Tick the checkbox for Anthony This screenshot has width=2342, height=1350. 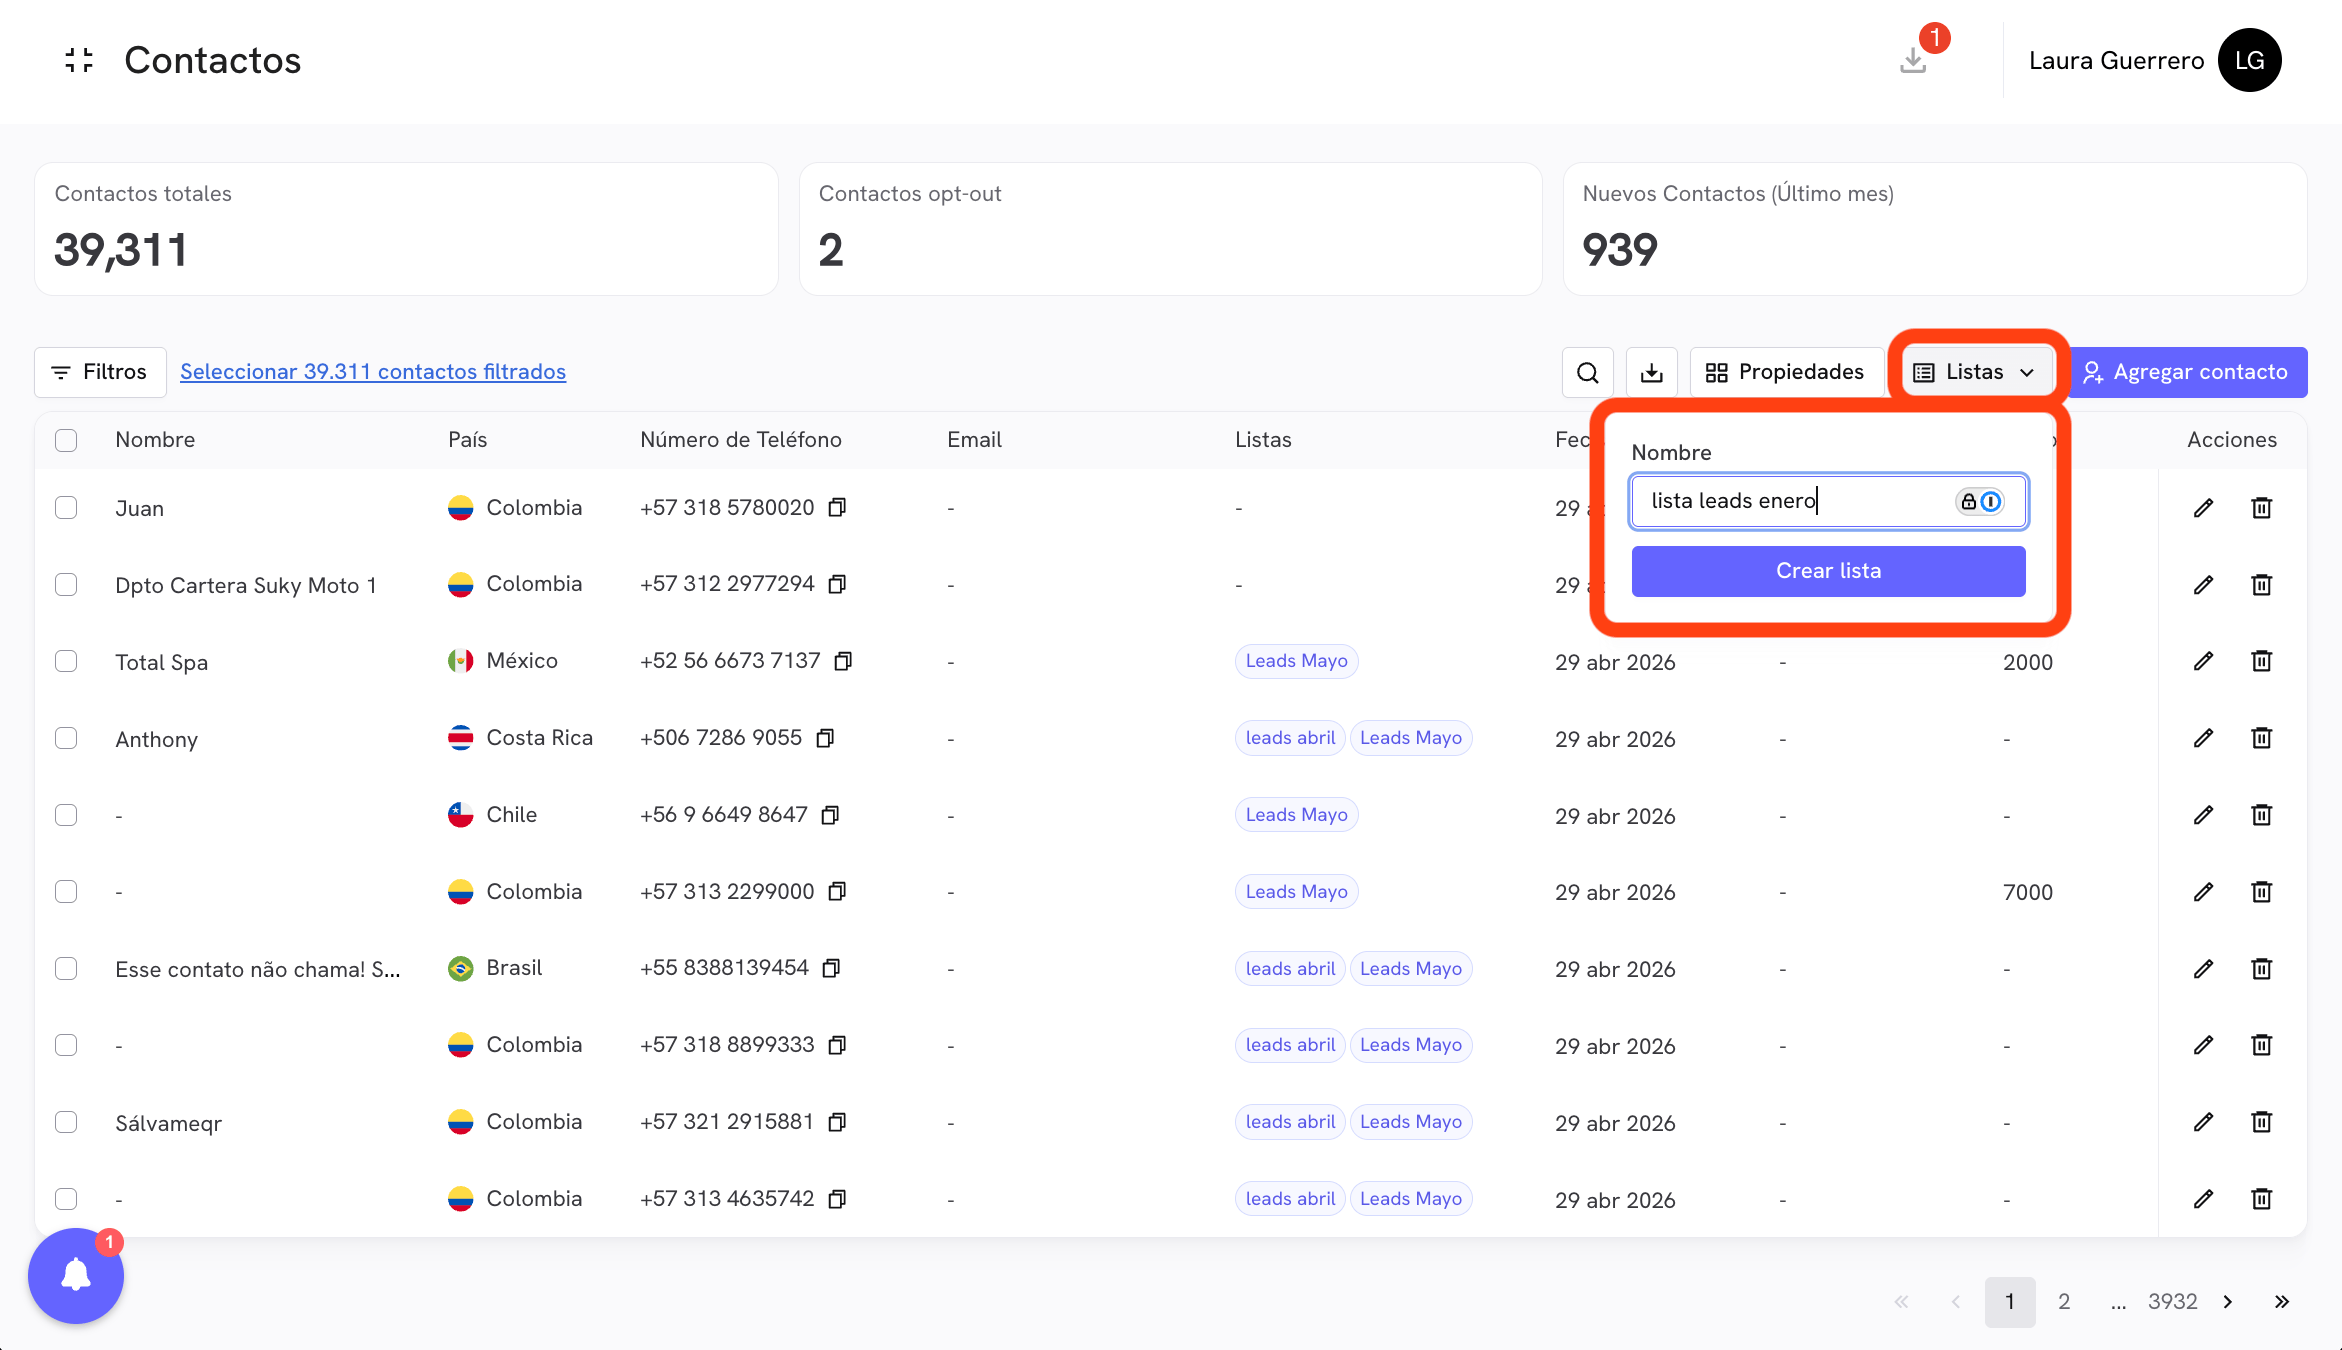[x=66, y=738]
